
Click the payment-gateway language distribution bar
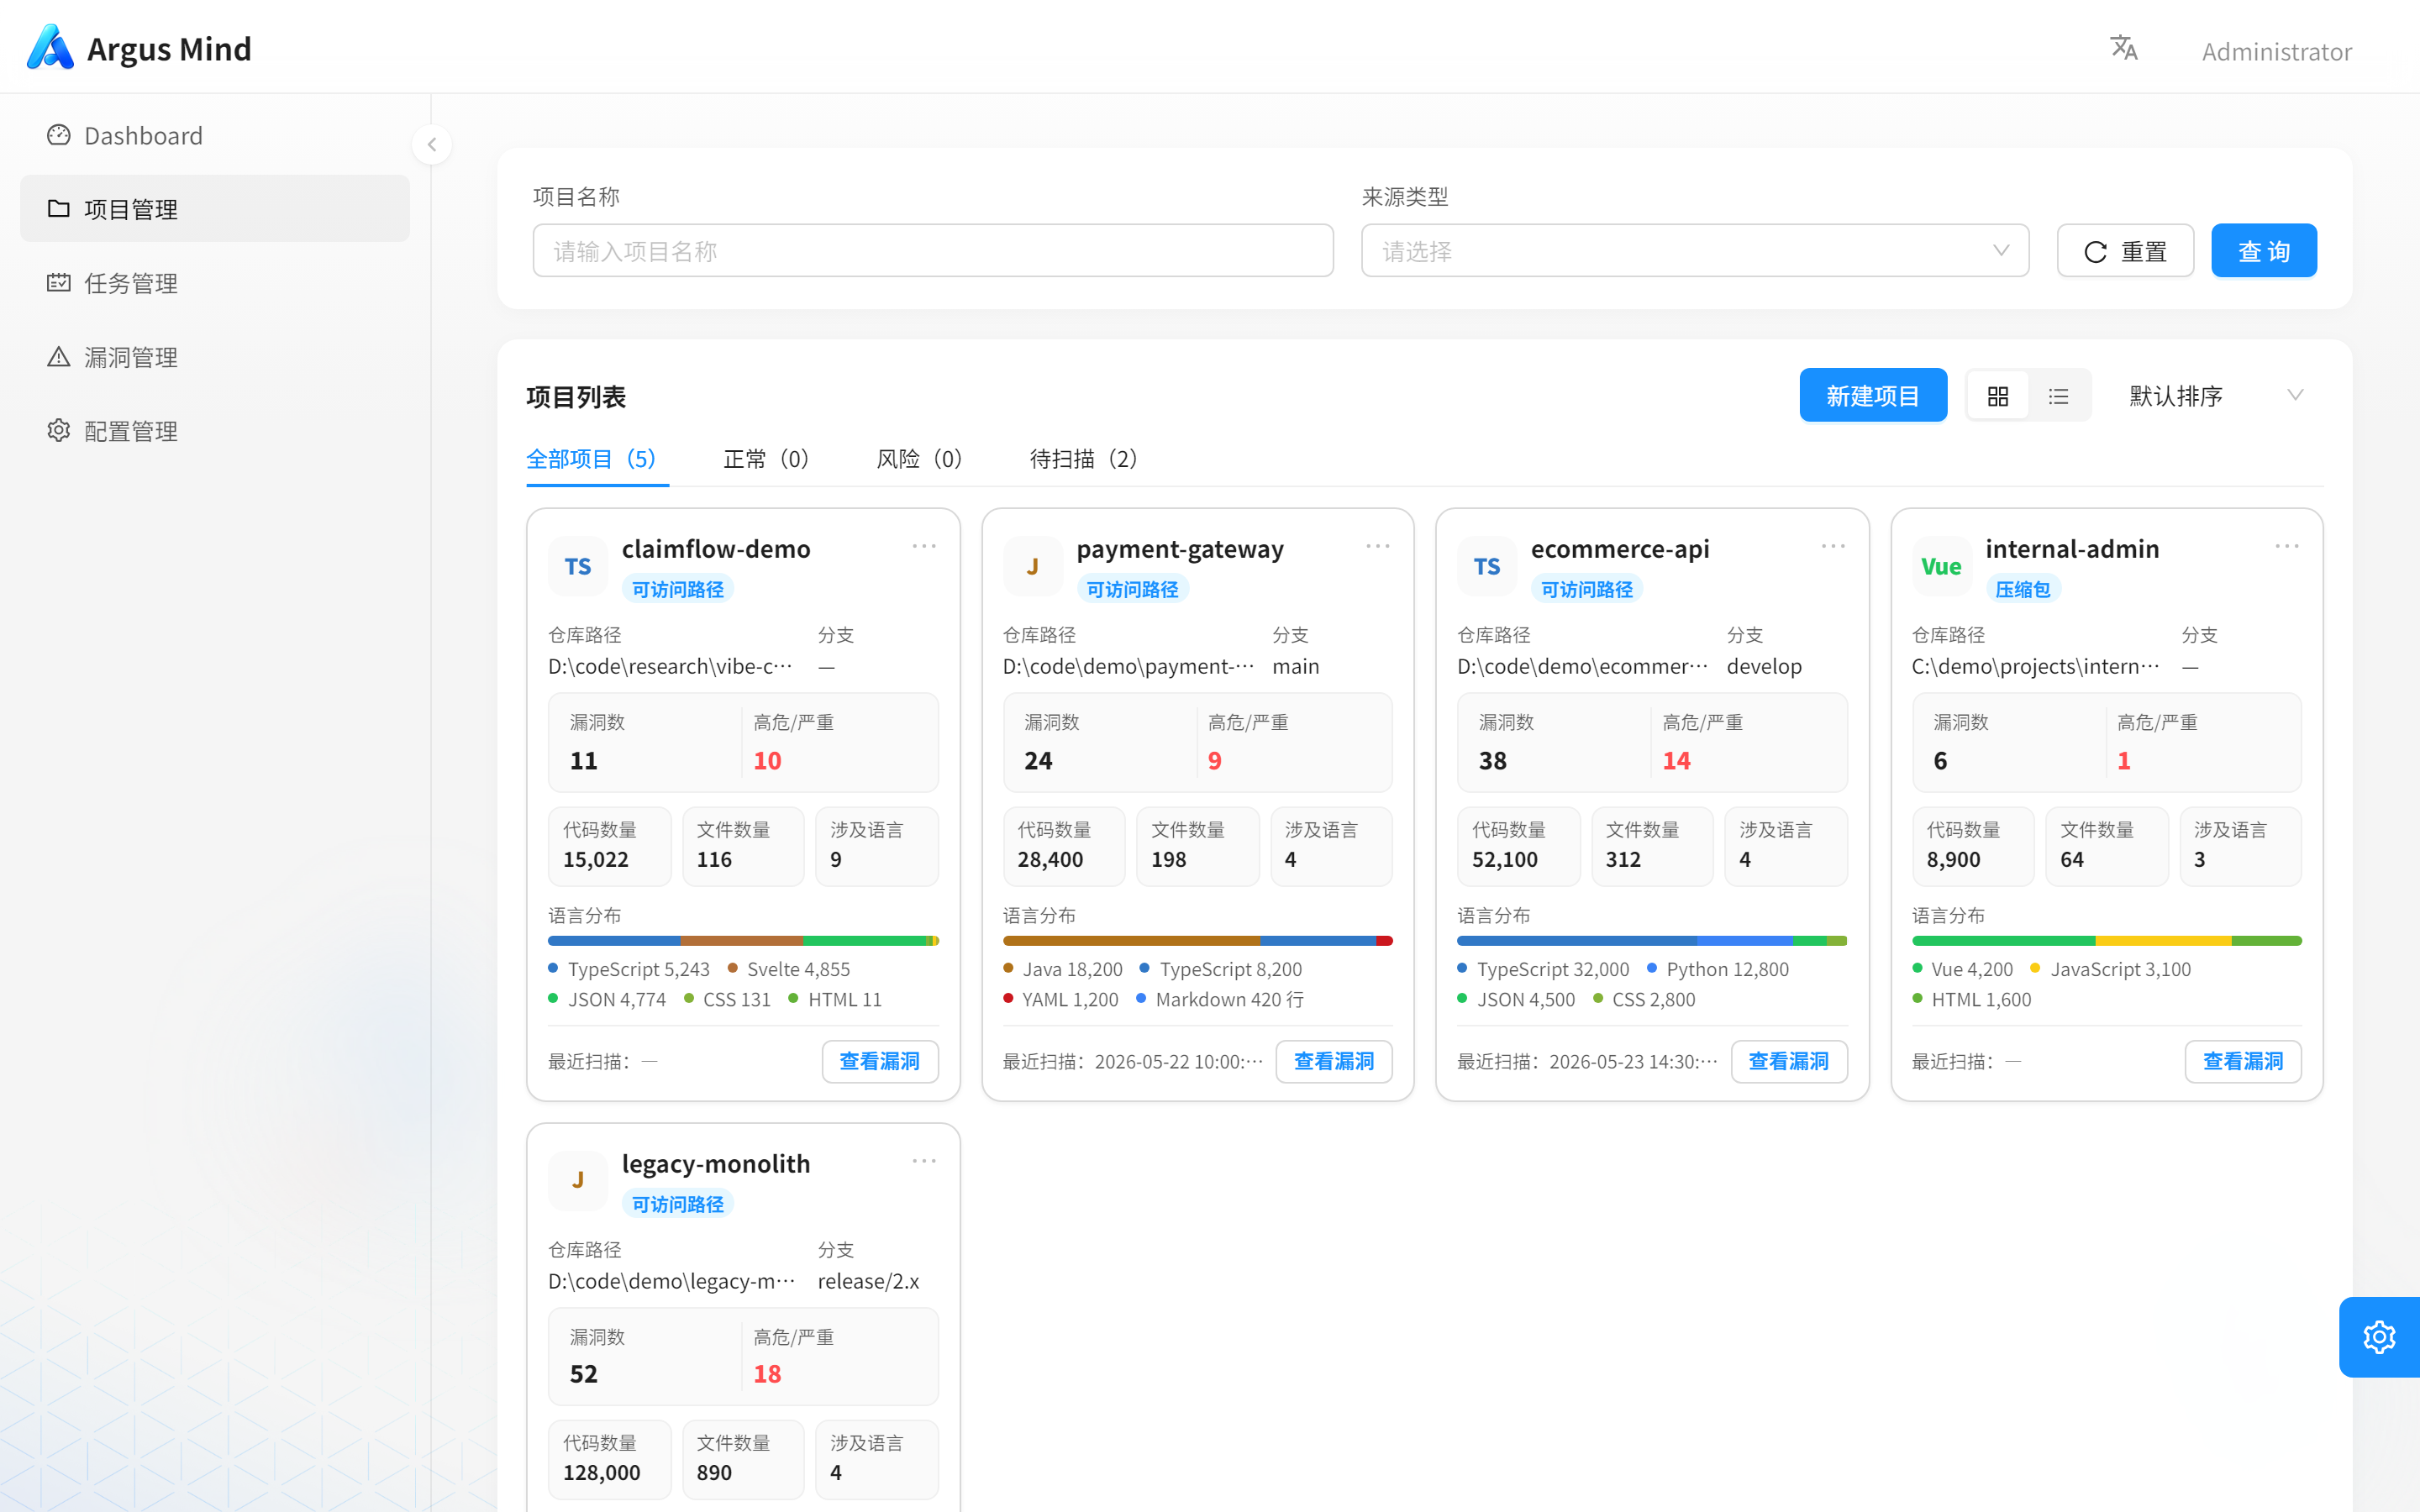[1197, 941]
